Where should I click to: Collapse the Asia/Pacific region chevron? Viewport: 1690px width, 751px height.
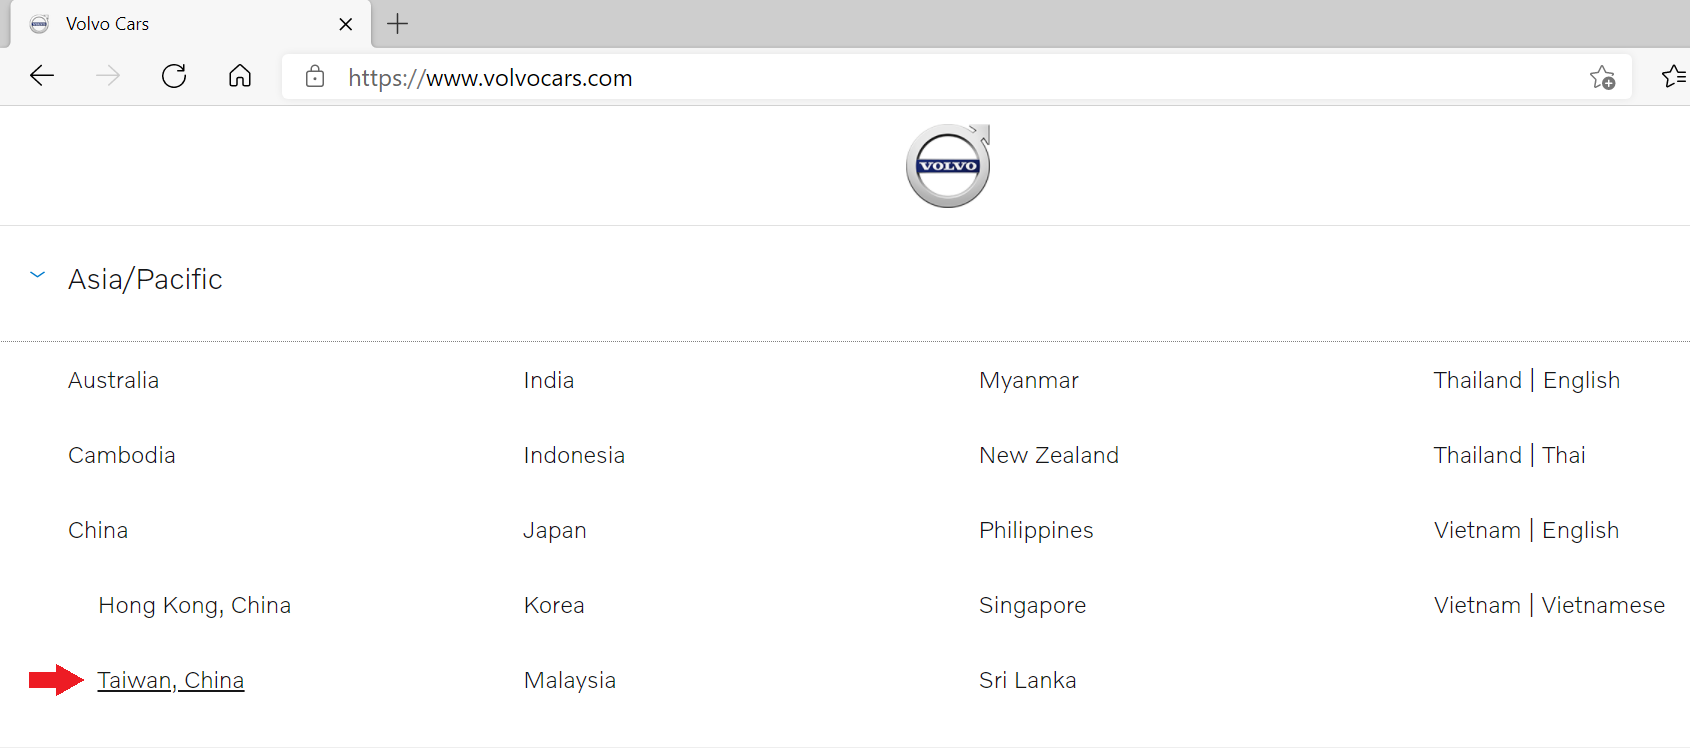coord(38,275)
